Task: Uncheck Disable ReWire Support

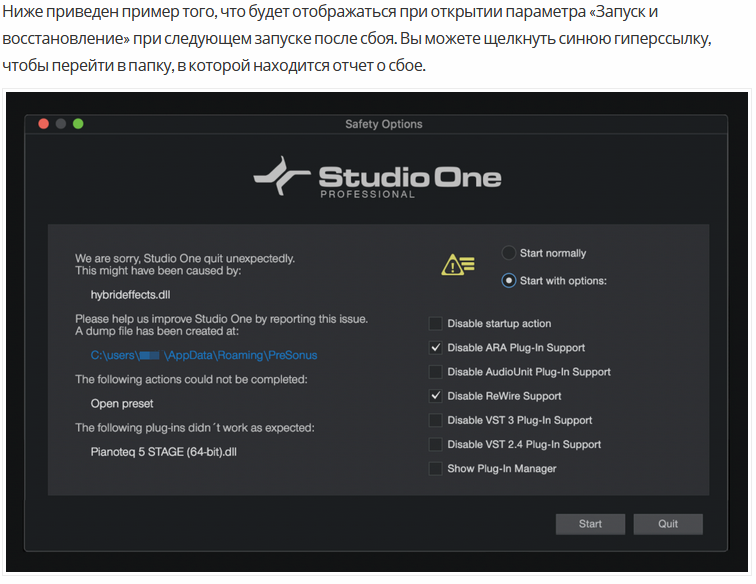Action: click(435, 396)
